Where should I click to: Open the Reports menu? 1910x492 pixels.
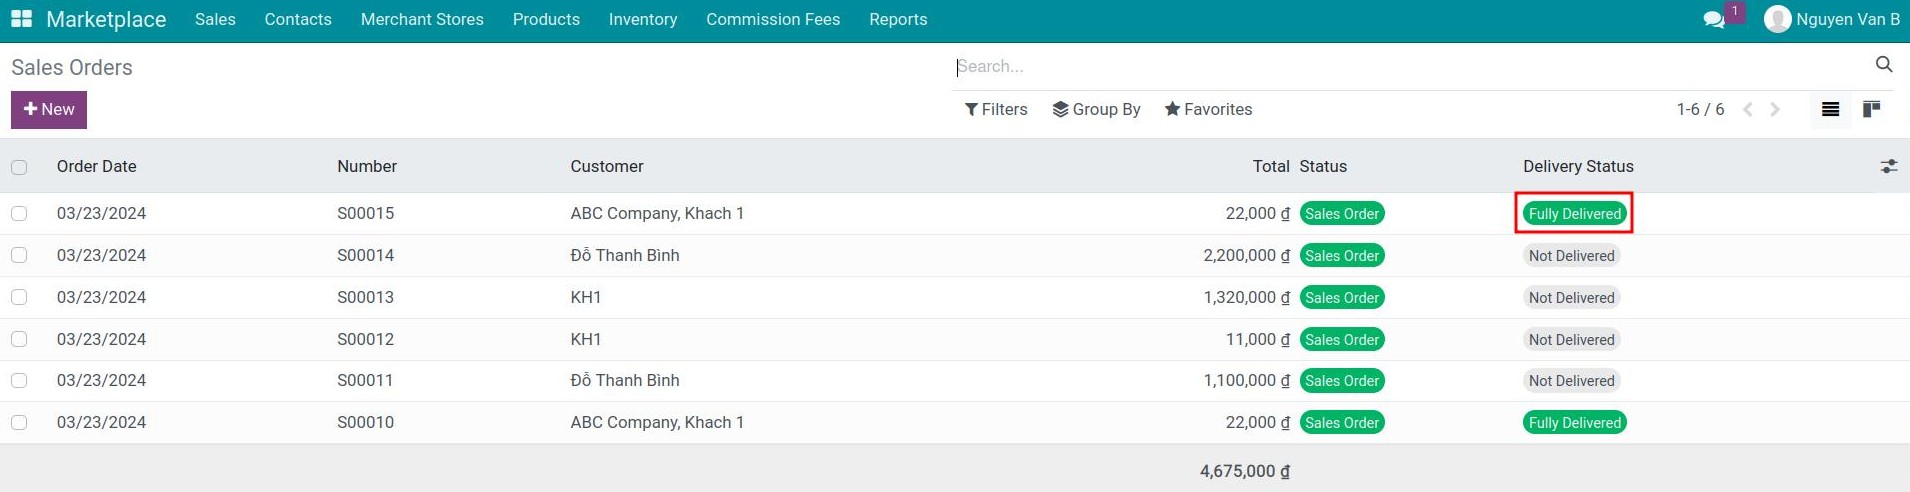pyautogui.click(x=898, y=19)
